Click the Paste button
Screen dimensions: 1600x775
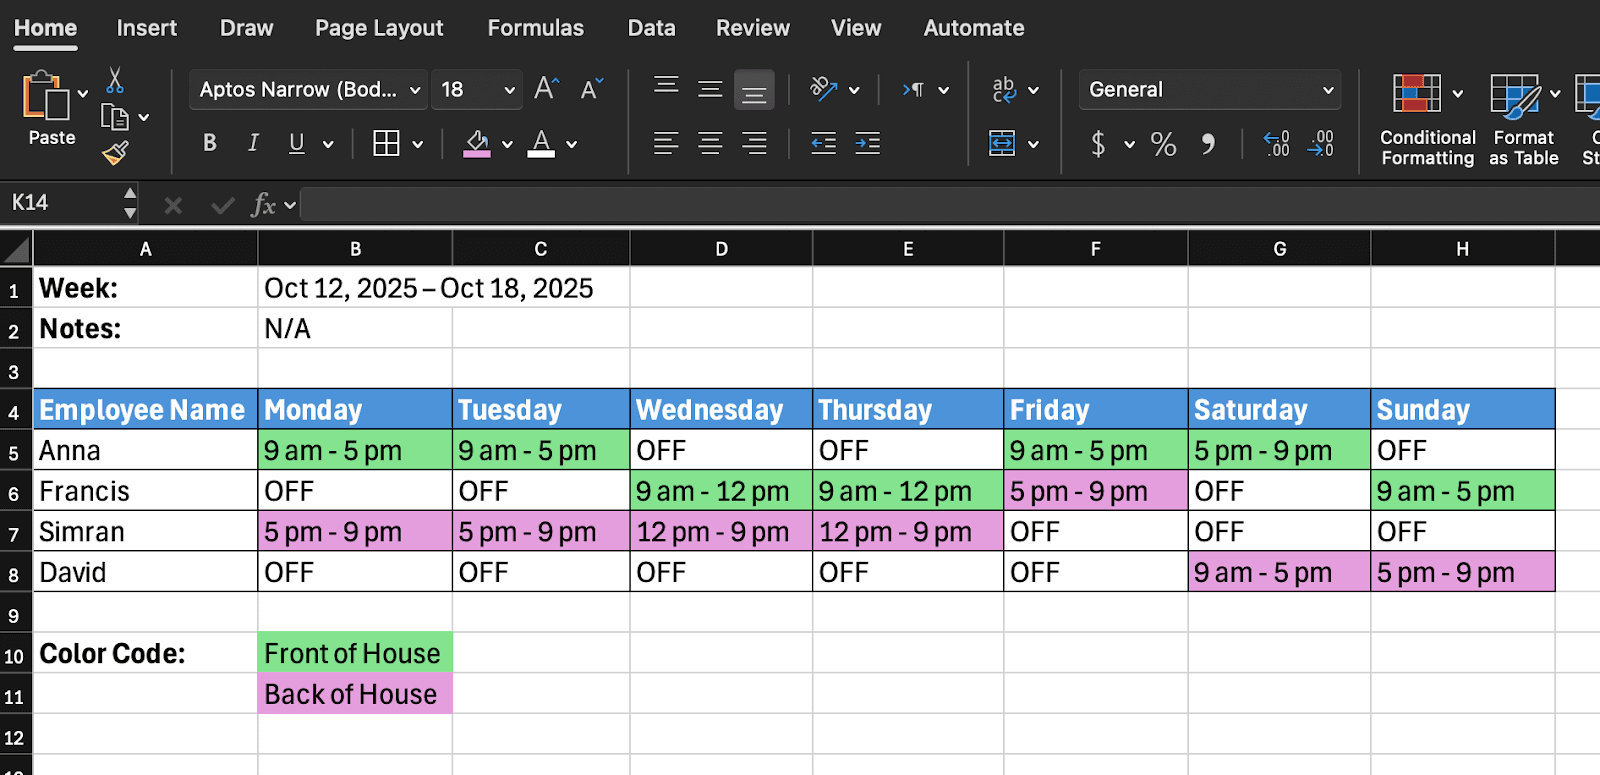click(x=51, y=108)
